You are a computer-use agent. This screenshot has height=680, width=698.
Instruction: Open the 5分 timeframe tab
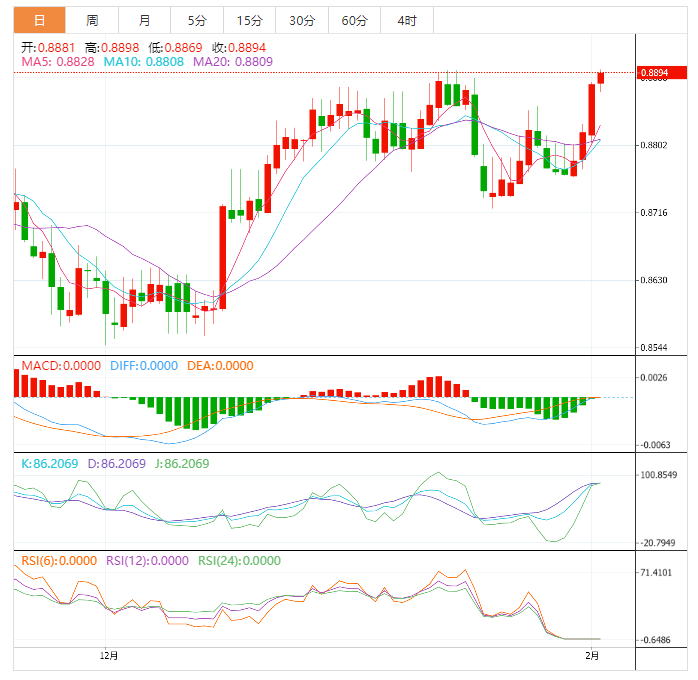(x=197, y=20)
